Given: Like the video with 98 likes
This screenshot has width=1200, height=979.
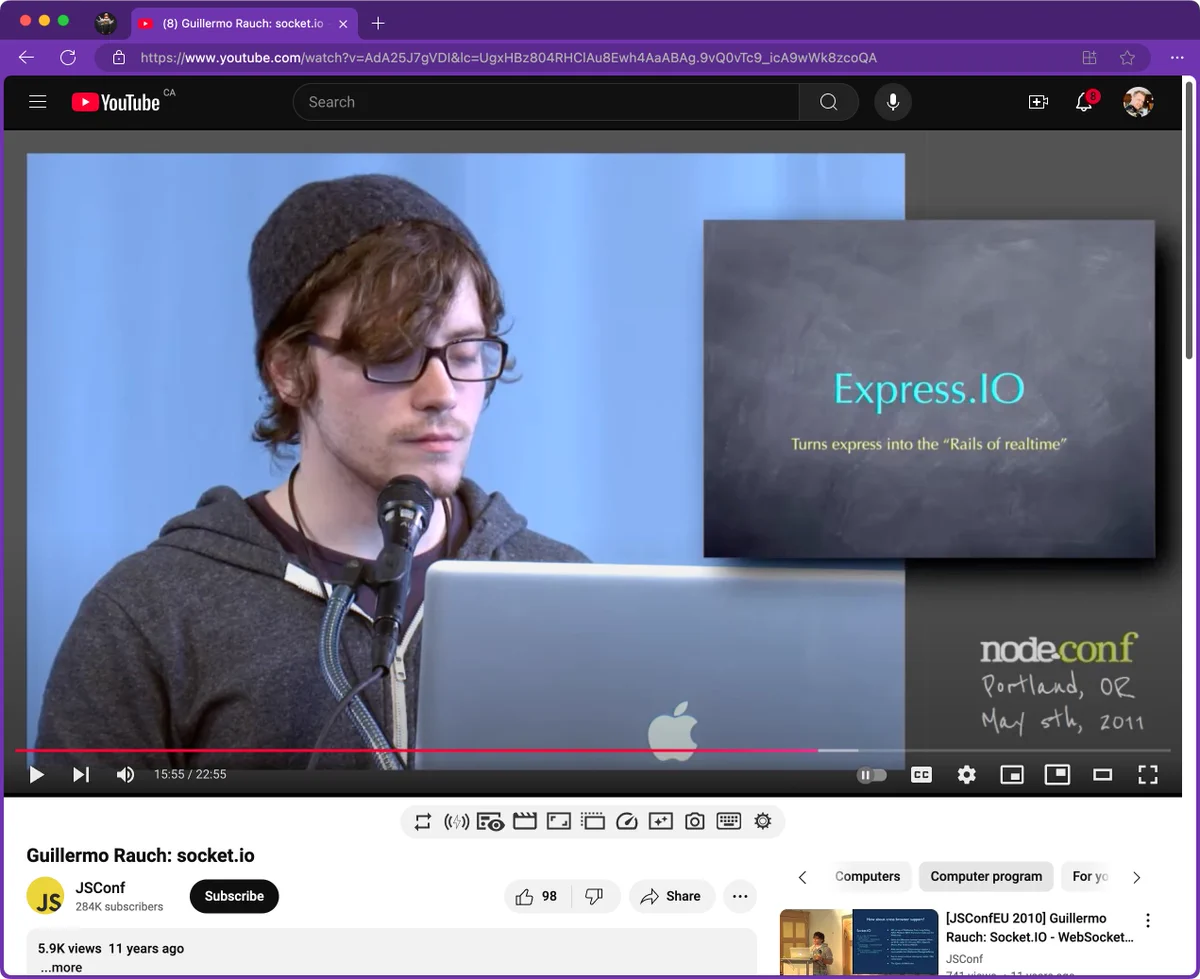Looking at the screenshot, I should click(537, 896).
